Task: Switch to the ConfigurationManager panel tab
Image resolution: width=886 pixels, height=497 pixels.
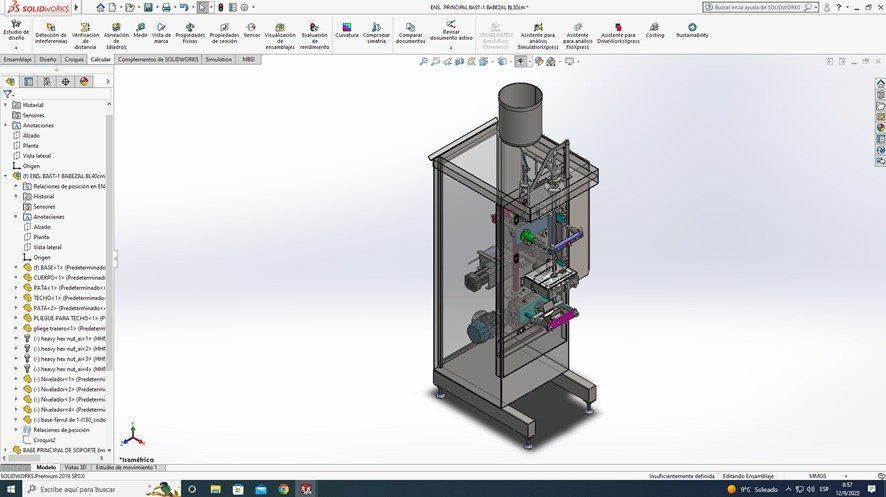Action: (x=47, y=81)
